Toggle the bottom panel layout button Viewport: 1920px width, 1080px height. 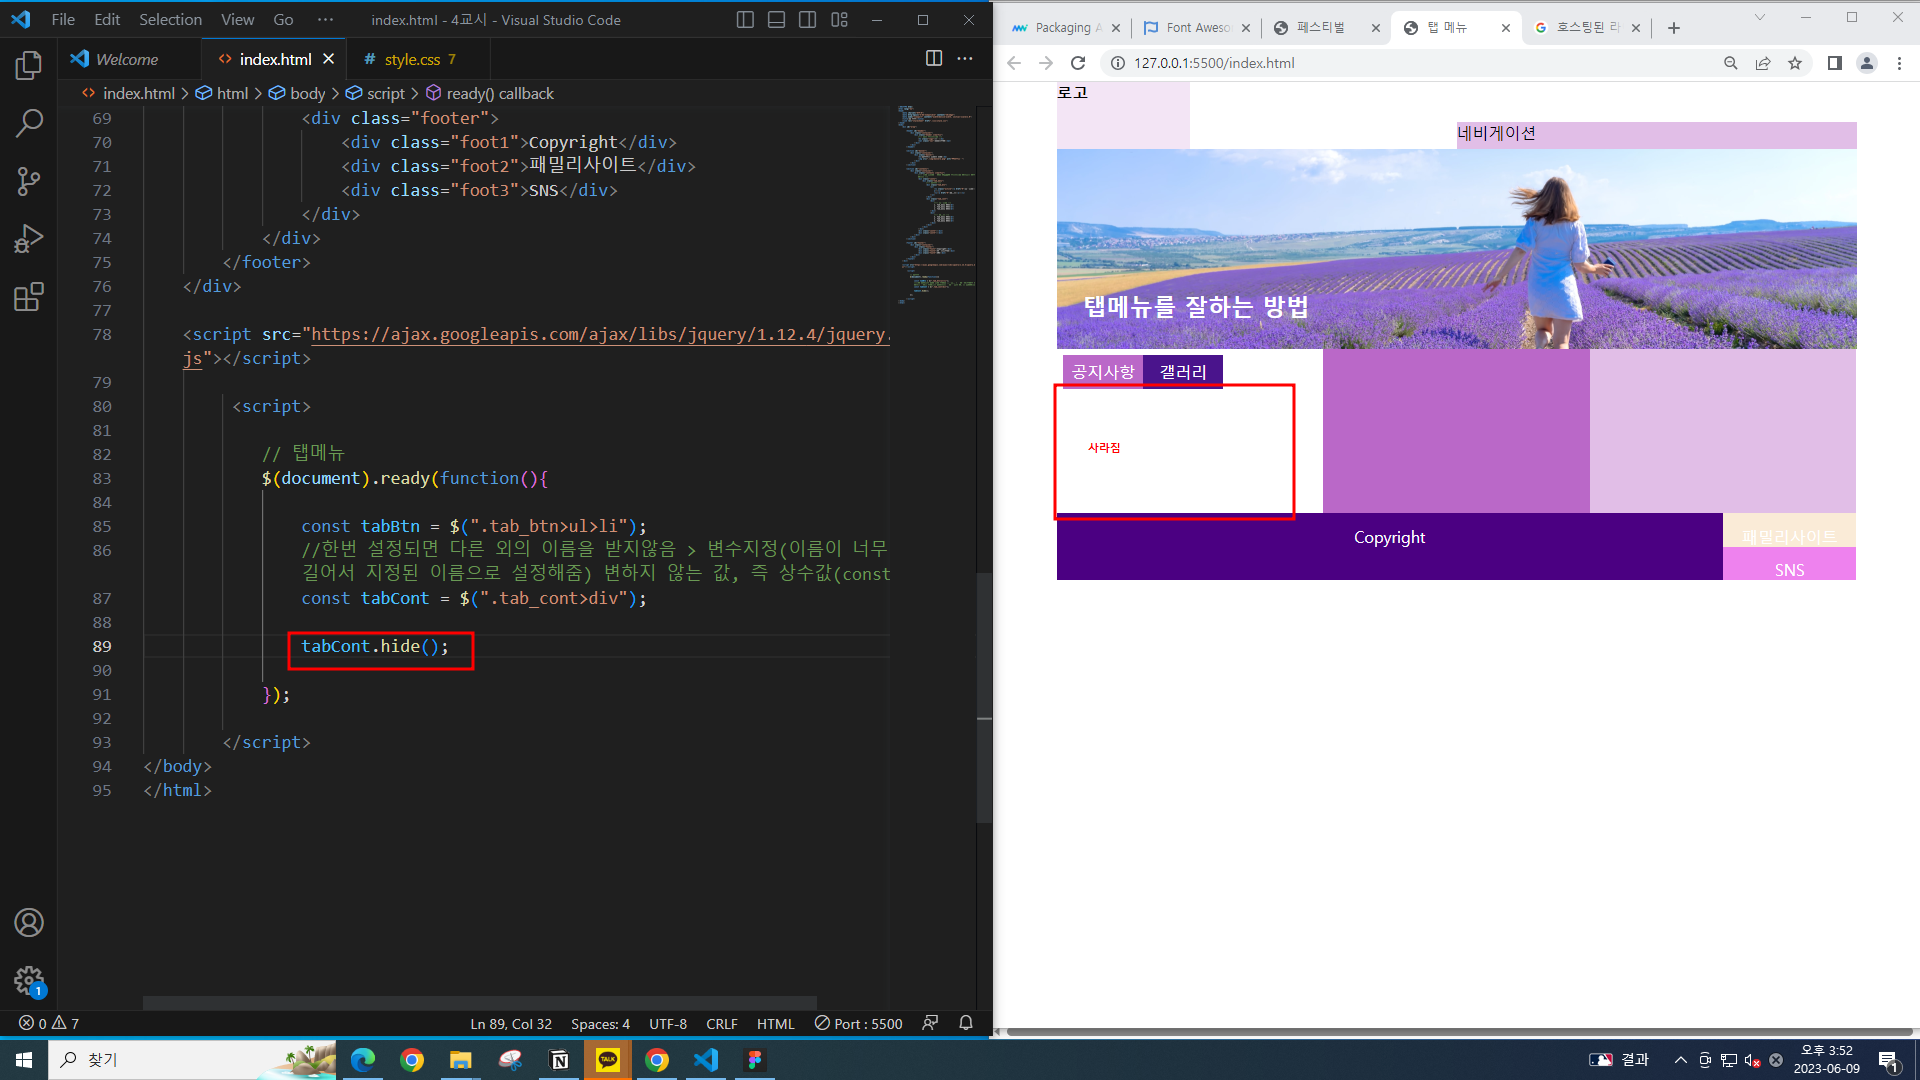[x=776, y=20]
